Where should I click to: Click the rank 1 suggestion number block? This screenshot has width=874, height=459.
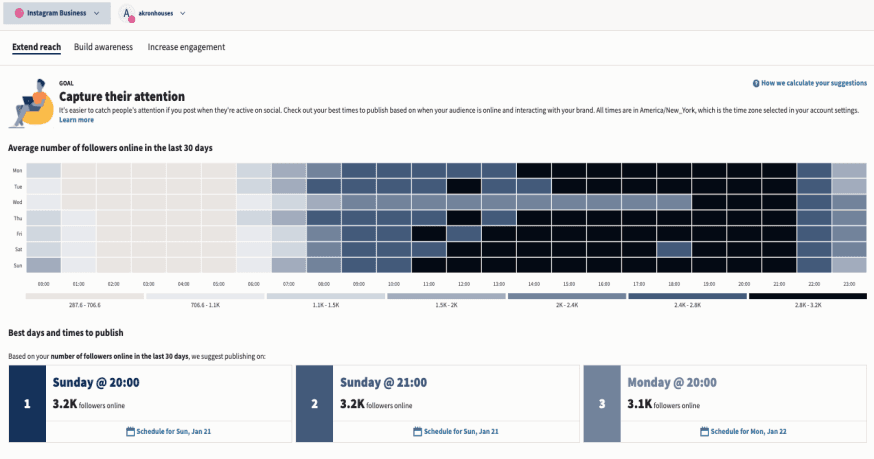[27, 404]
